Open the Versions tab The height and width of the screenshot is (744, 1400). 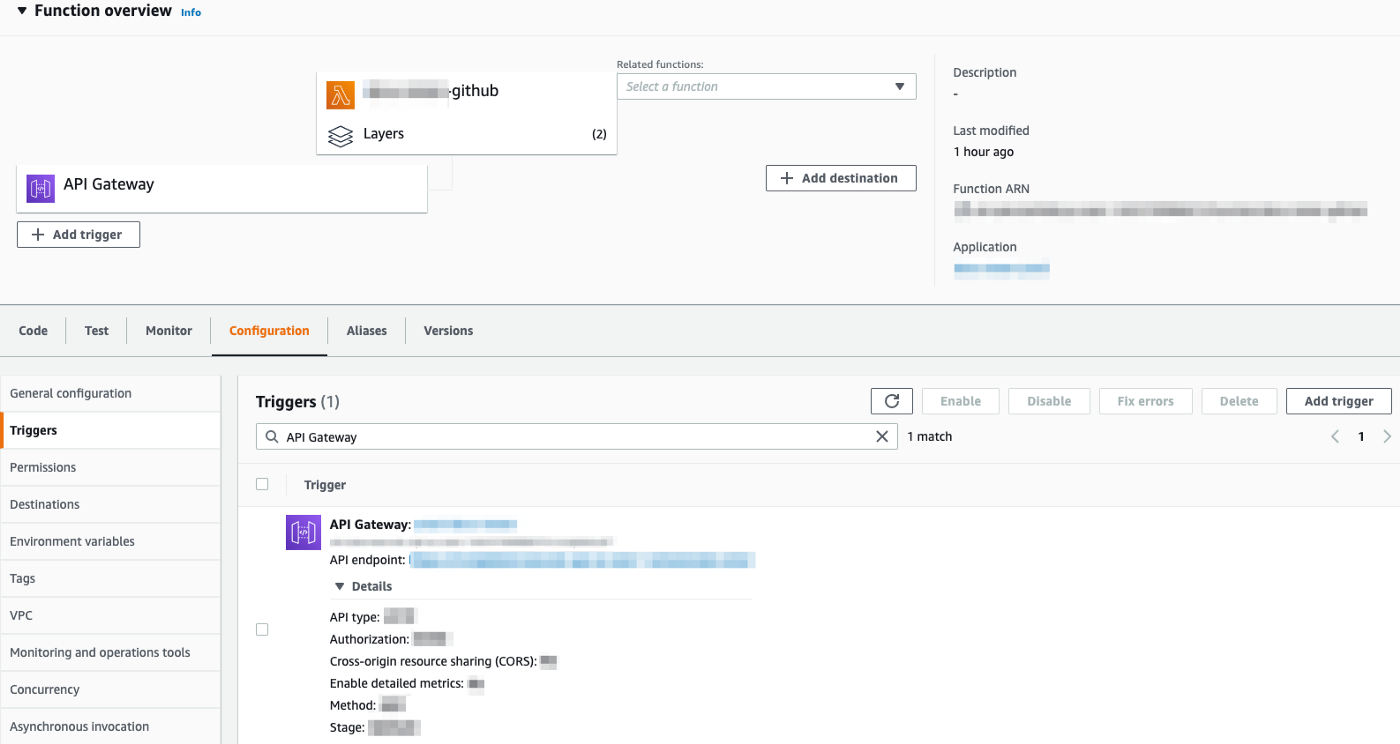(448, 330)
